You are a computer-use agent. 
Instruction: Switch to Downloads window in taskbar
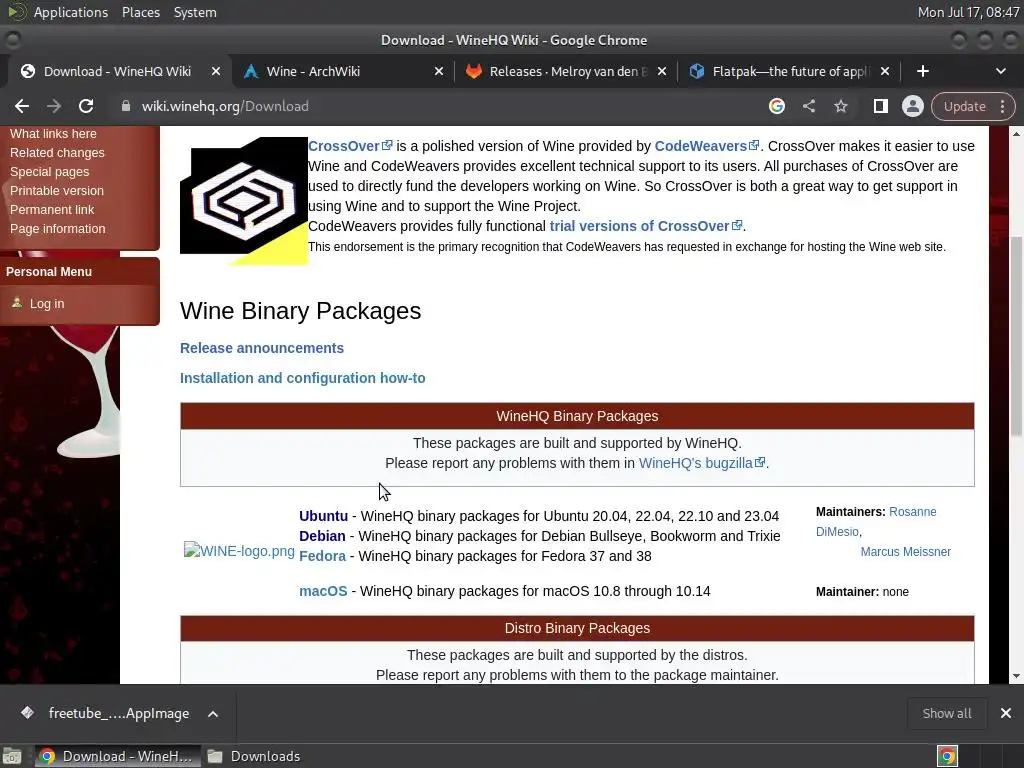click(253, 756)
